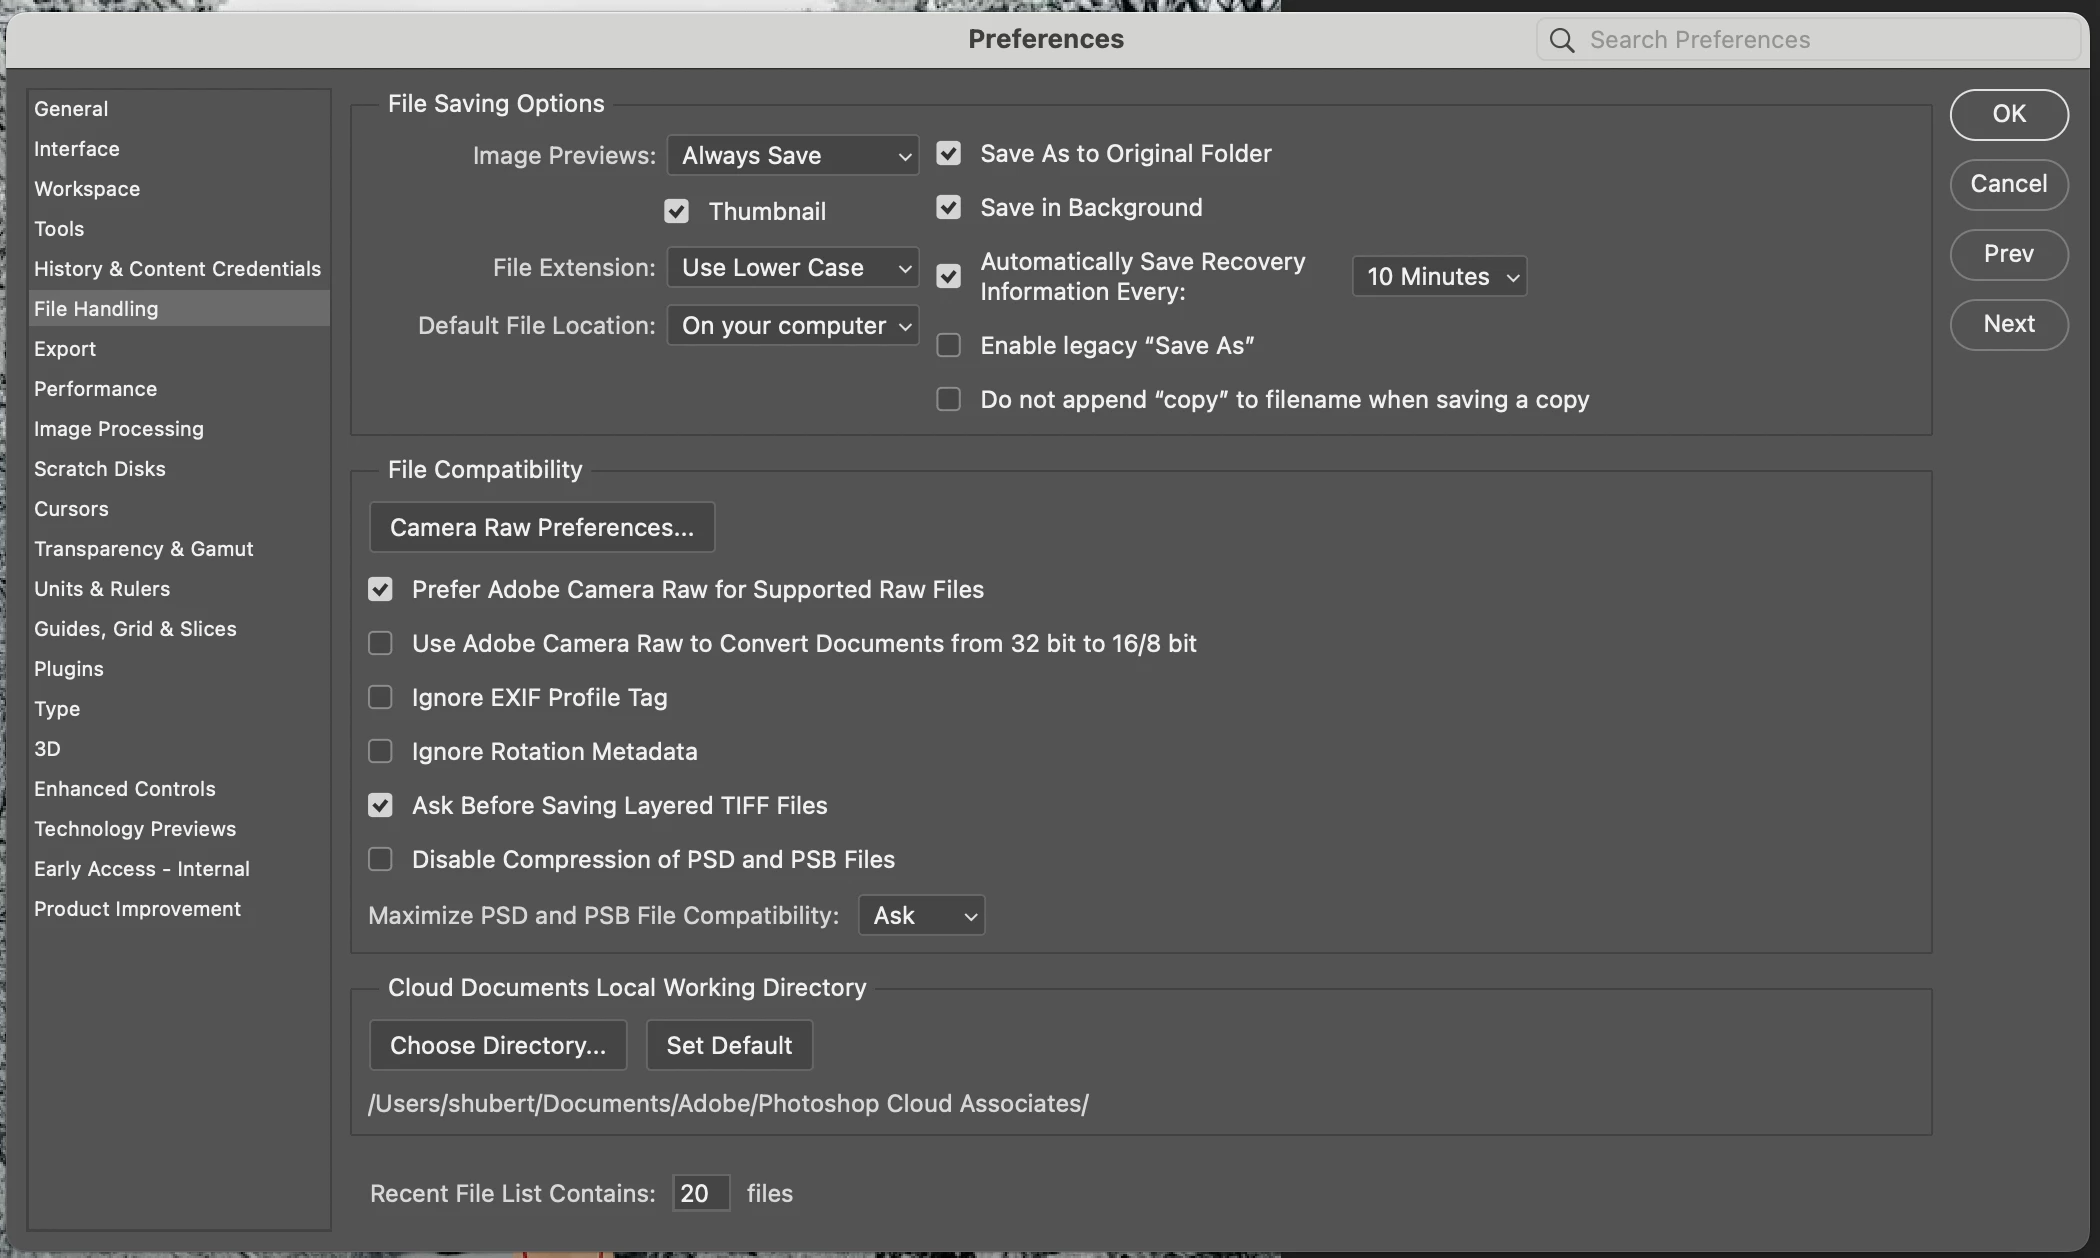Switch to the Performance preferences section
This screenshot has height=1258, width=2100.
(95, 389)
